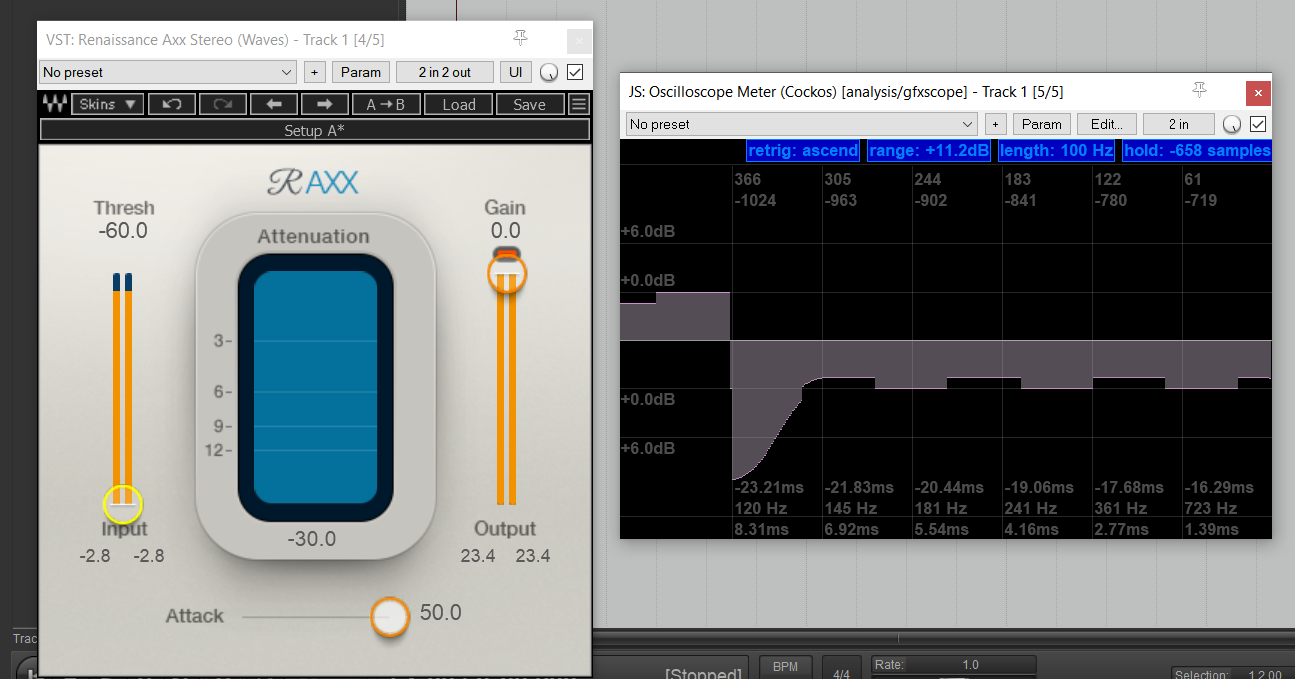The image size is (1295, 679).
Task: Toggle bypass checkbox for Renaissance Axx
Action: click(x=575, y=72)
